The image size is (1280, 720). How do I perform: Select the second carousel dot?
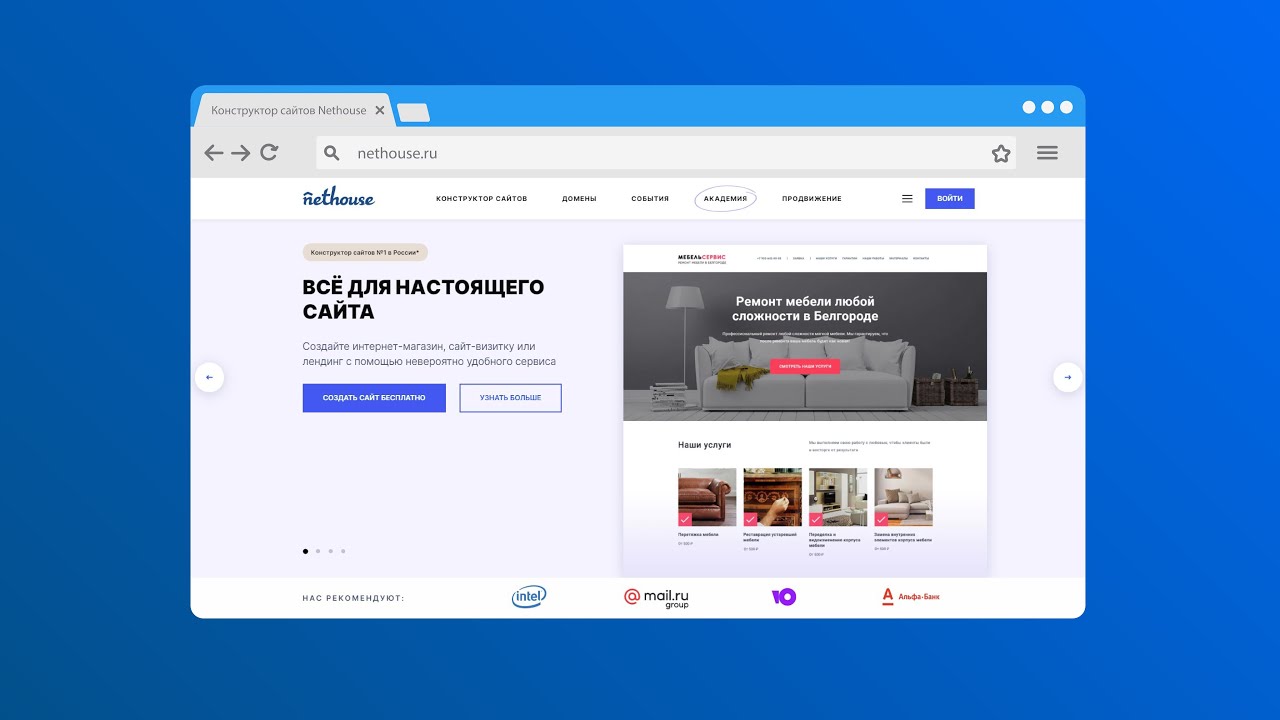(x=318, y=551)
